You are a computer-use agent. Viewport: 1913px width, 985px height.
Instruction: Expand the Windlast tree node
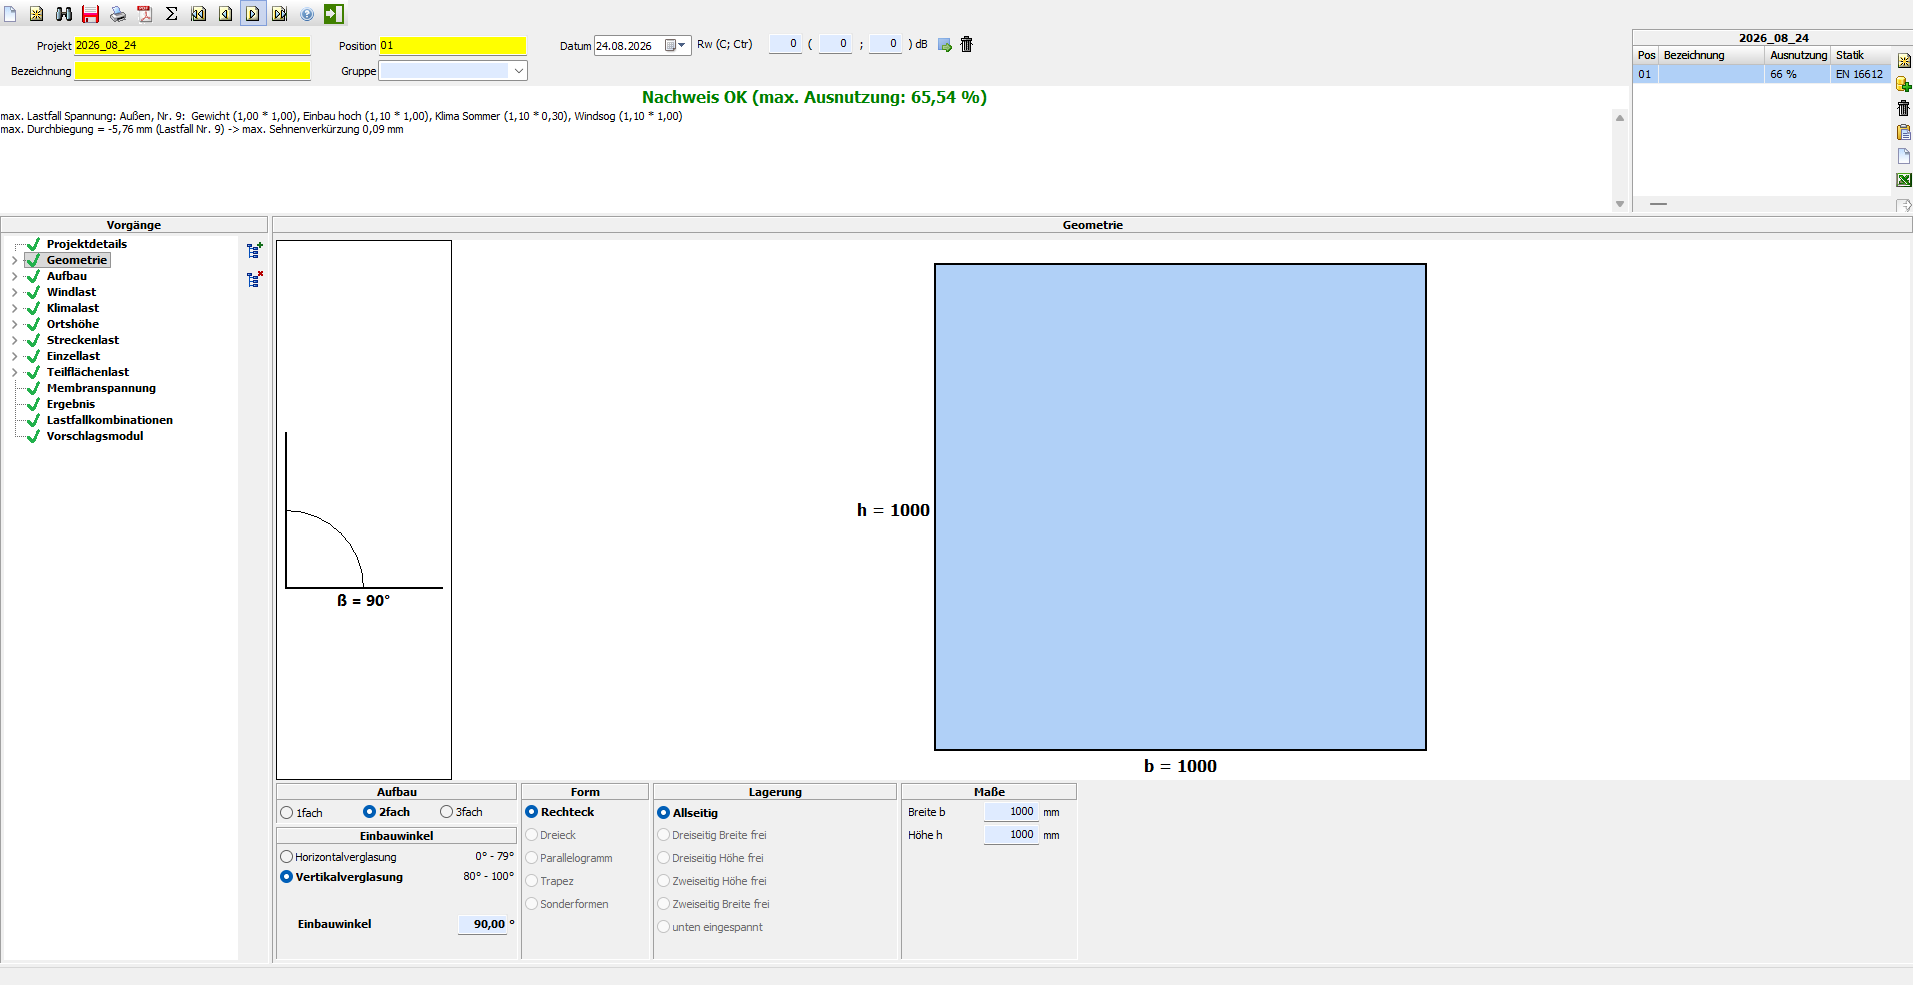coord(14,292)
